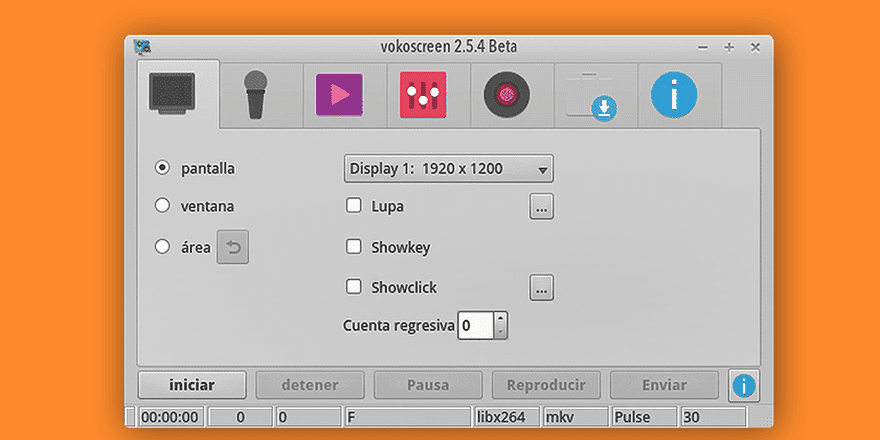Maximize the vokoscreen window with plus
This screenshot has width=880, height=440.
pos(729,48)
